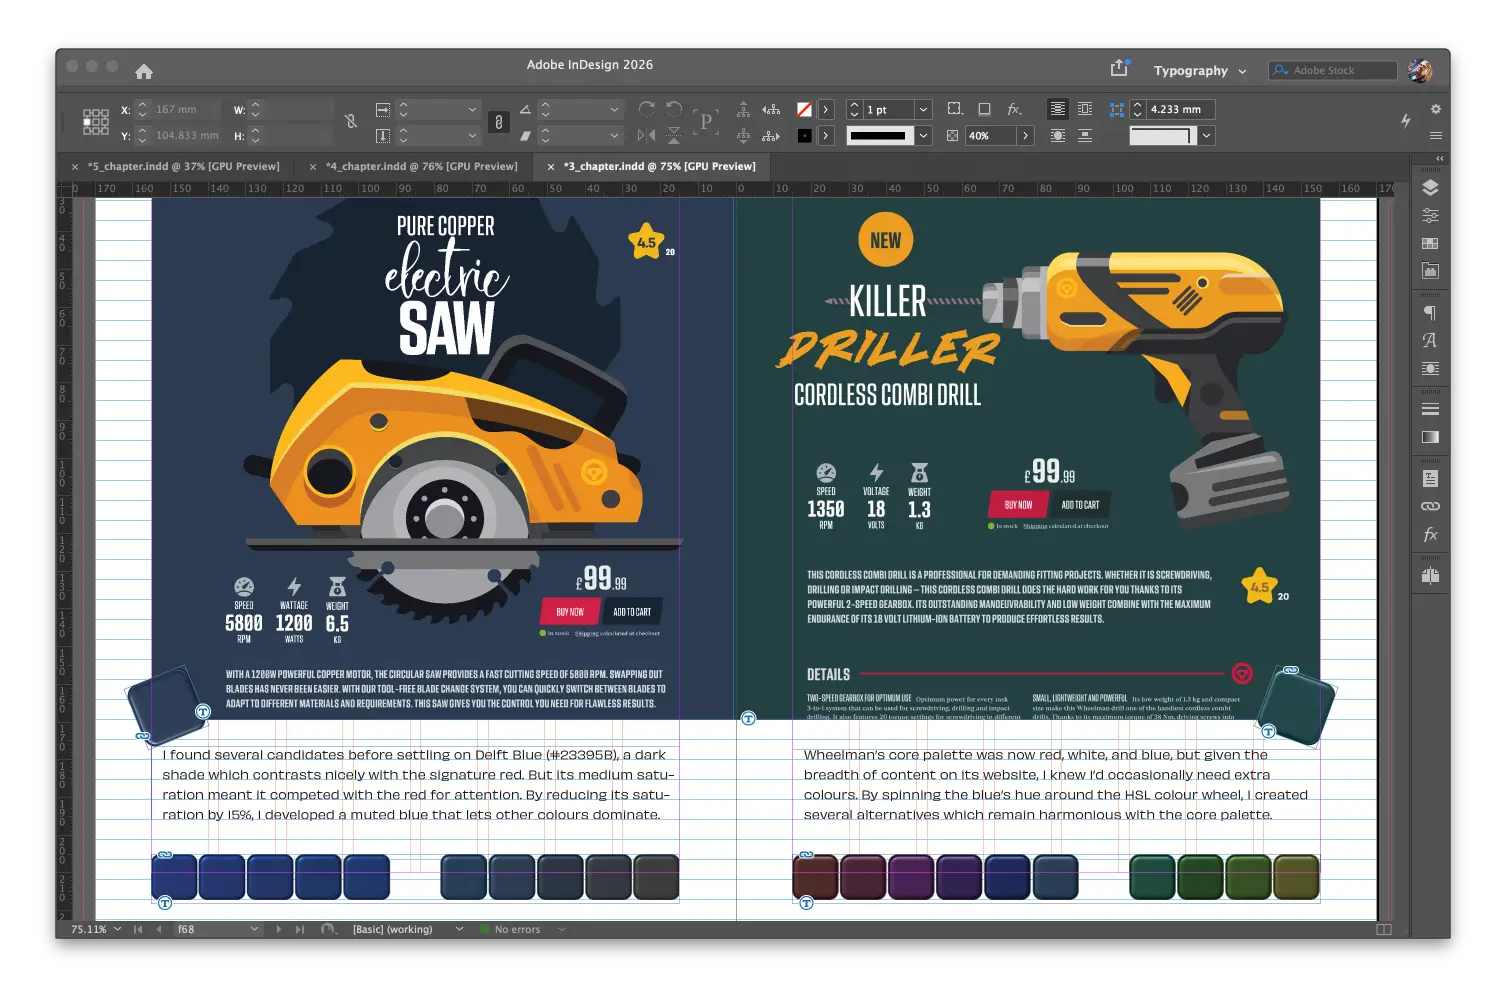Open the Effects fx panel icon

(x=1430, y=534)
